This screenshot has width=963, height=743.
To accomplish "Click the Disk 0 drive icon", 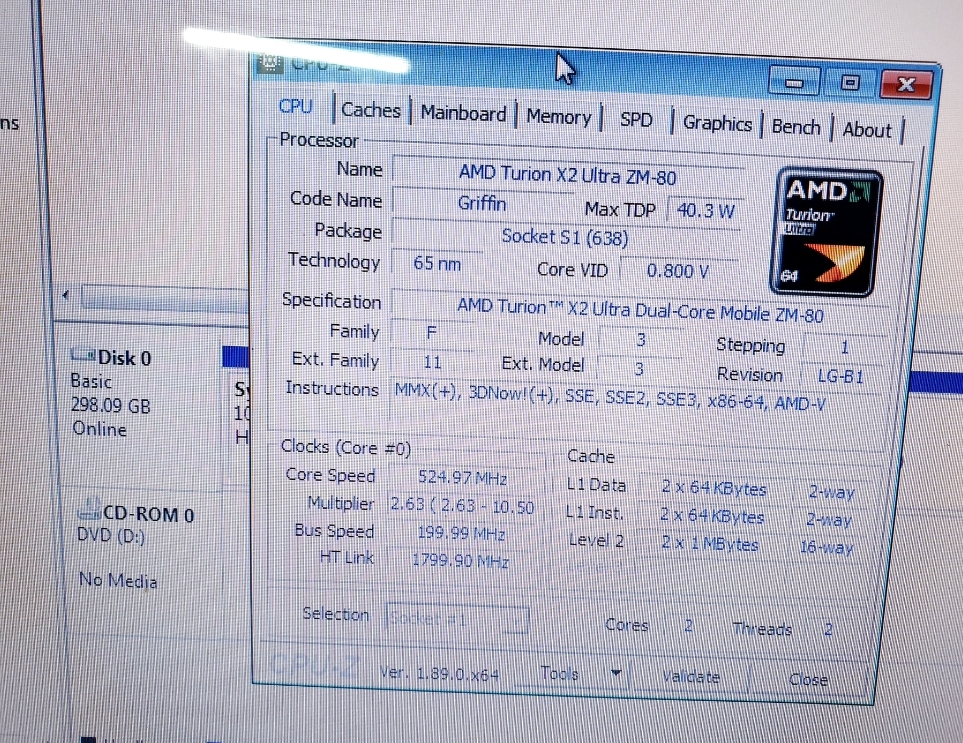I will (x=83, y=356).
